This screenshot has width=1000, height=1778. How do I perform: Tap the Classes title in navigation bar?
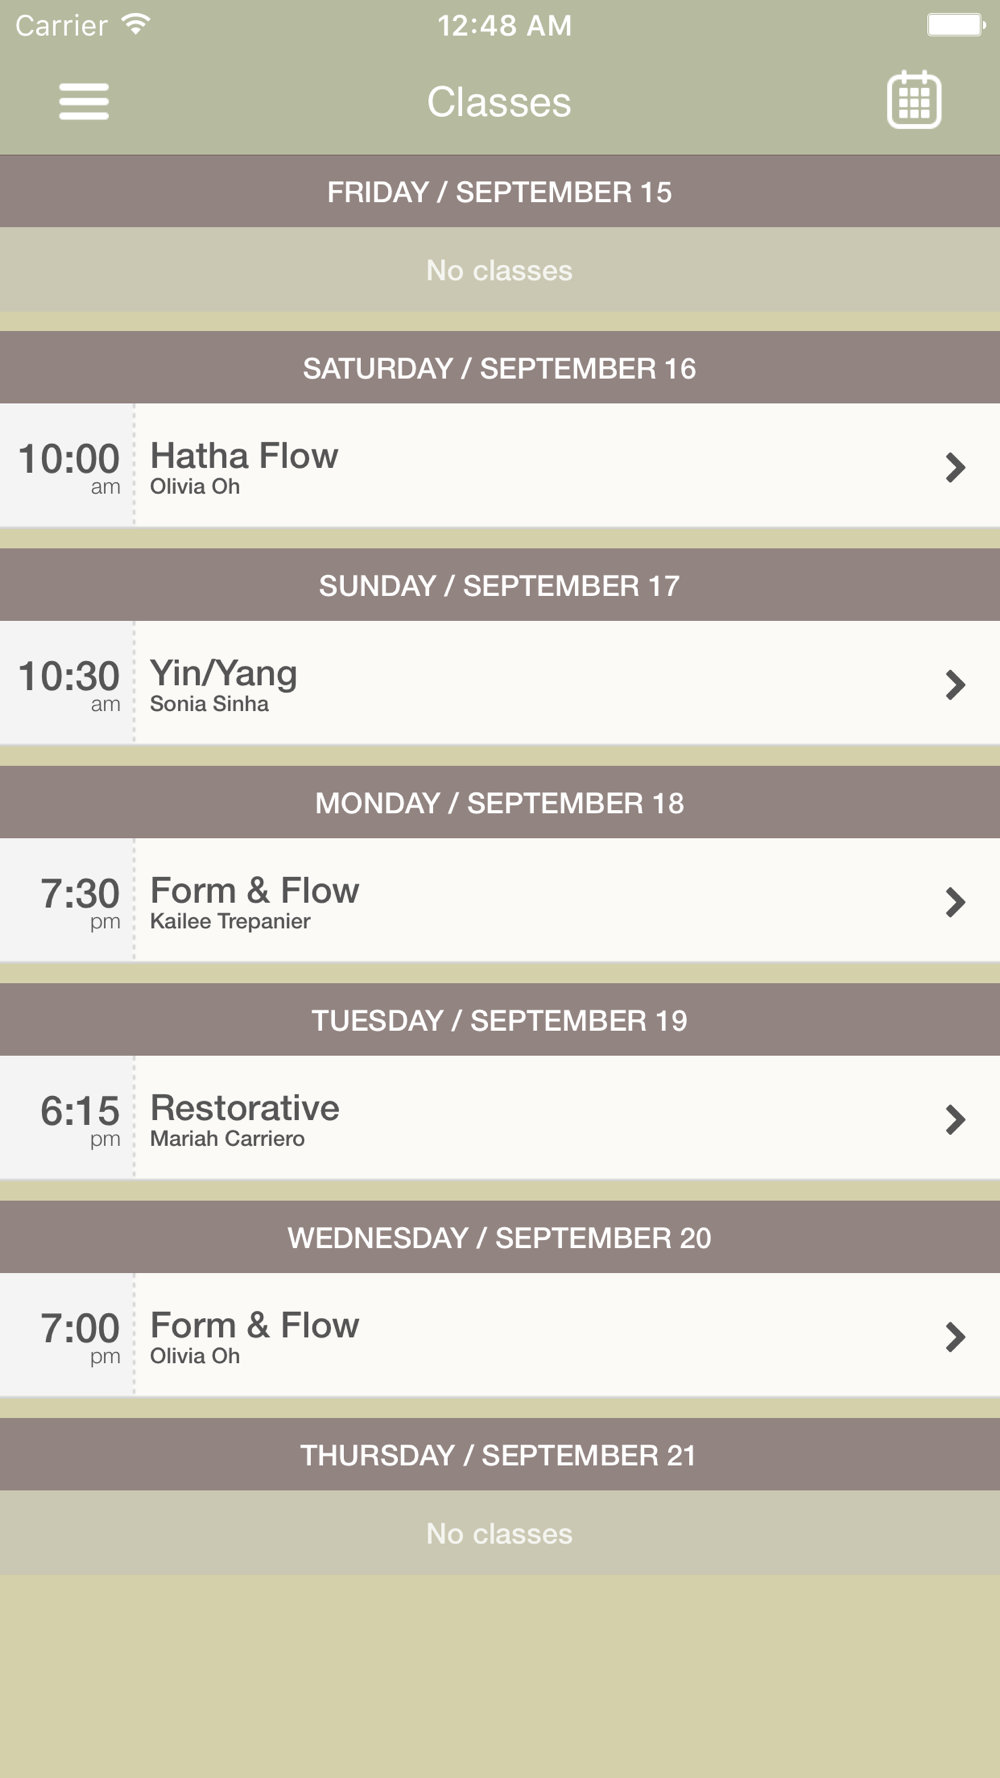pyautogui.click(x=499, y=102)
